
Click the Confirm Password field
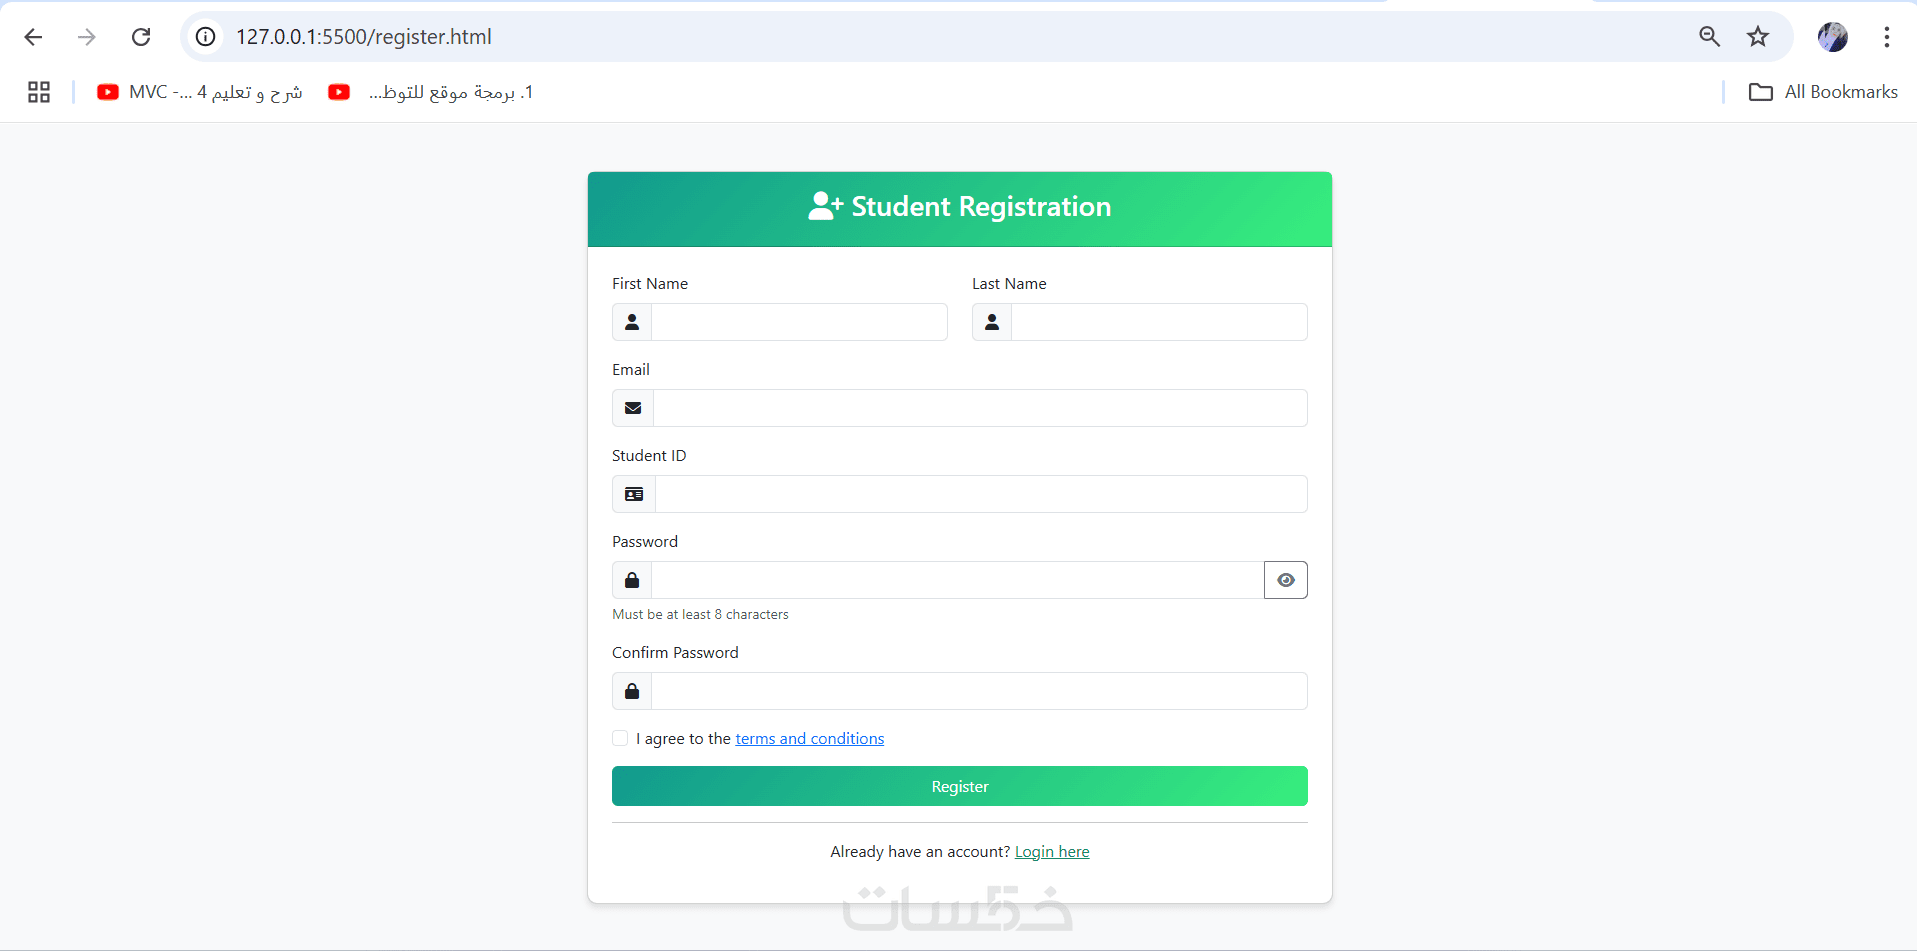pos(978,691)
